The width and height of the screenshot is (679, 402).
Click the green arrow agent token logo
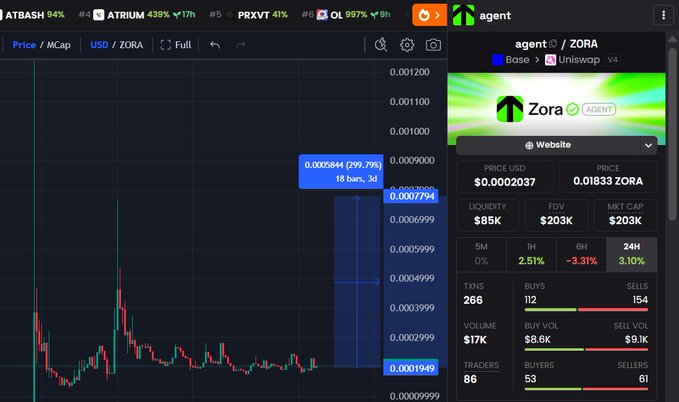click(463, 15)
